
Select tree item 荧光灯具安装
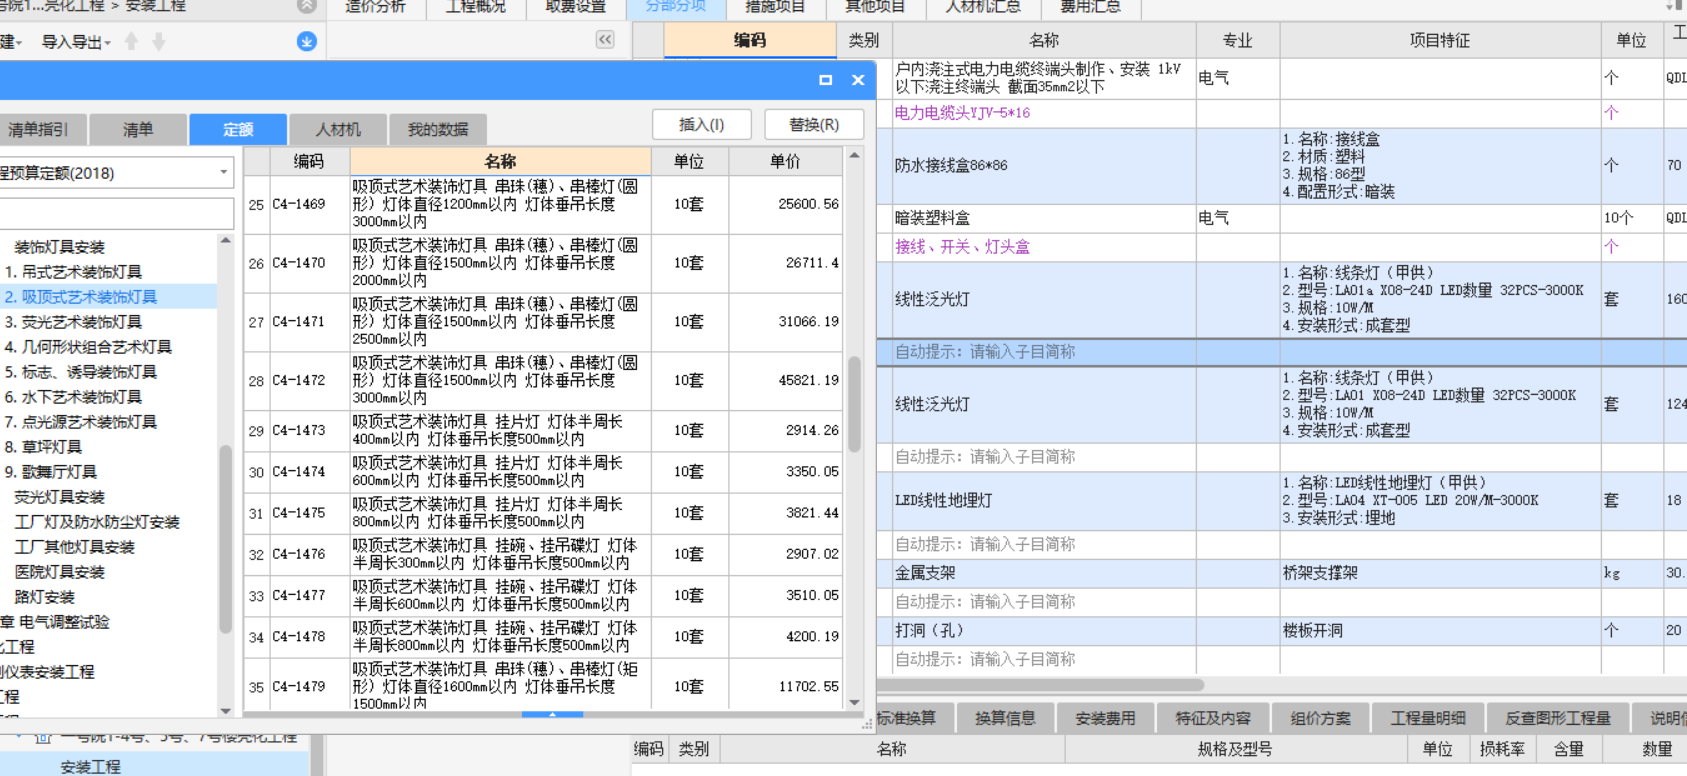click(x=59, y=497)
